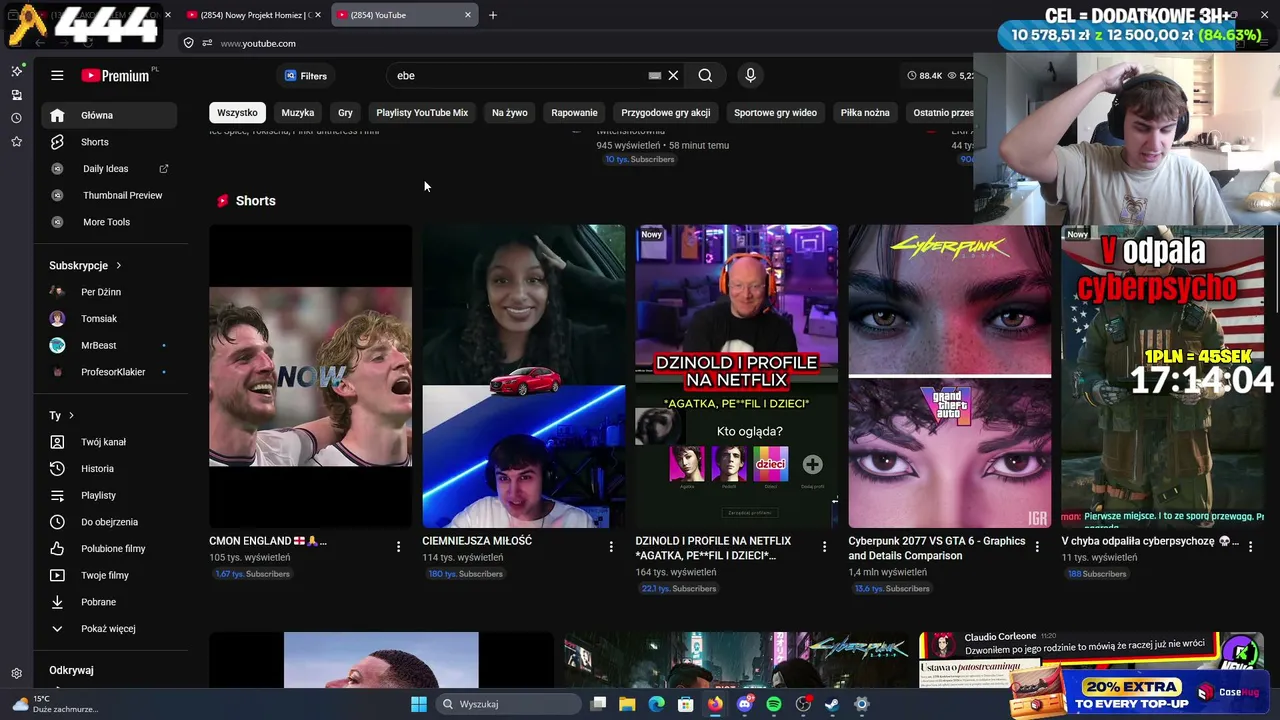Play the 'CIEMNIEJSZA MIŁOŚĆ' short thumbnail
Viewport: 1280px width, 720px height.
[x=523, y=376]
